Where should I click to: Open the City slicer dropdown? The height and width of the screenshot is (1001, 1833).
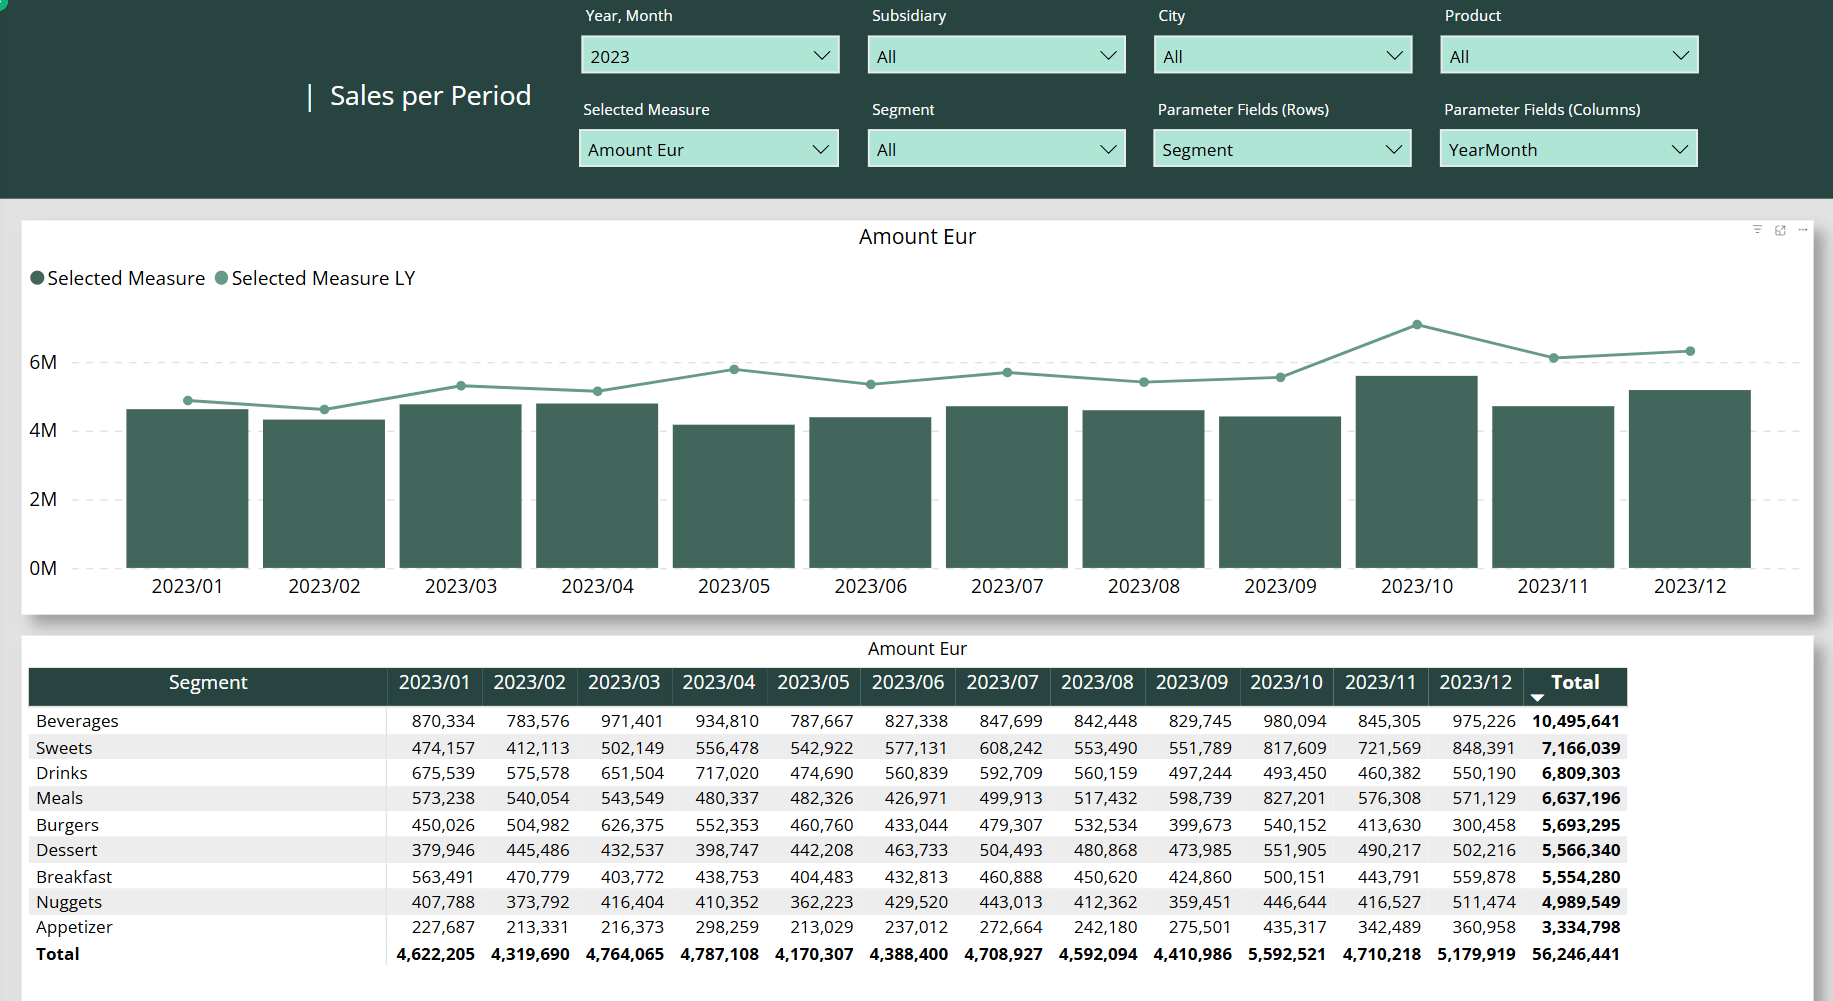click(x=1283, y=56)
